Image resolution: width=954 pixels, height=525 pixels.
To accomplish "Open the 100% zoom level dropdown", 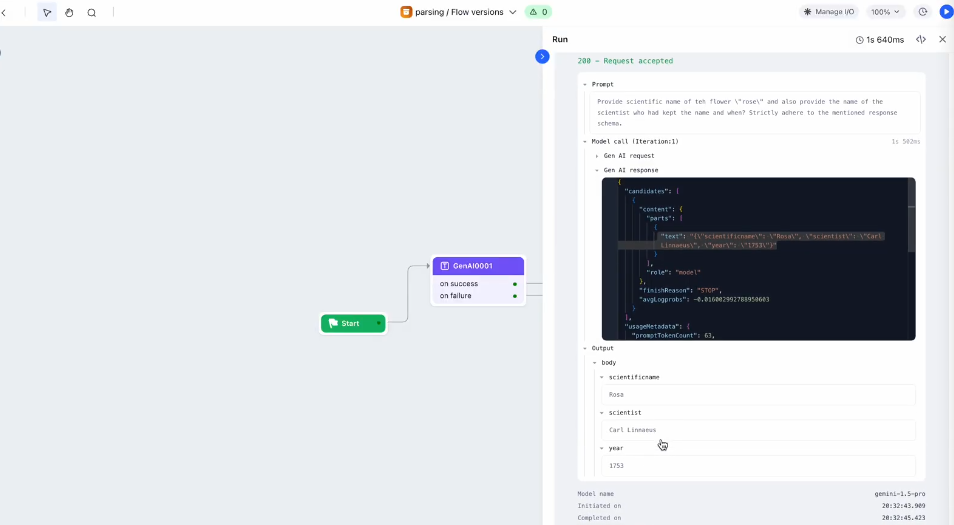I will [x=885, y=12].
